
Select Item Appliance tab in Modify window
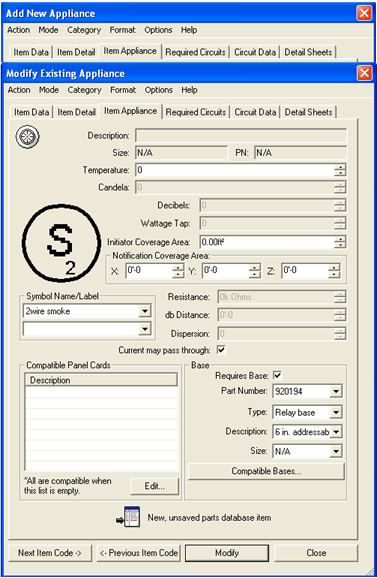click(x=130, y=111)
